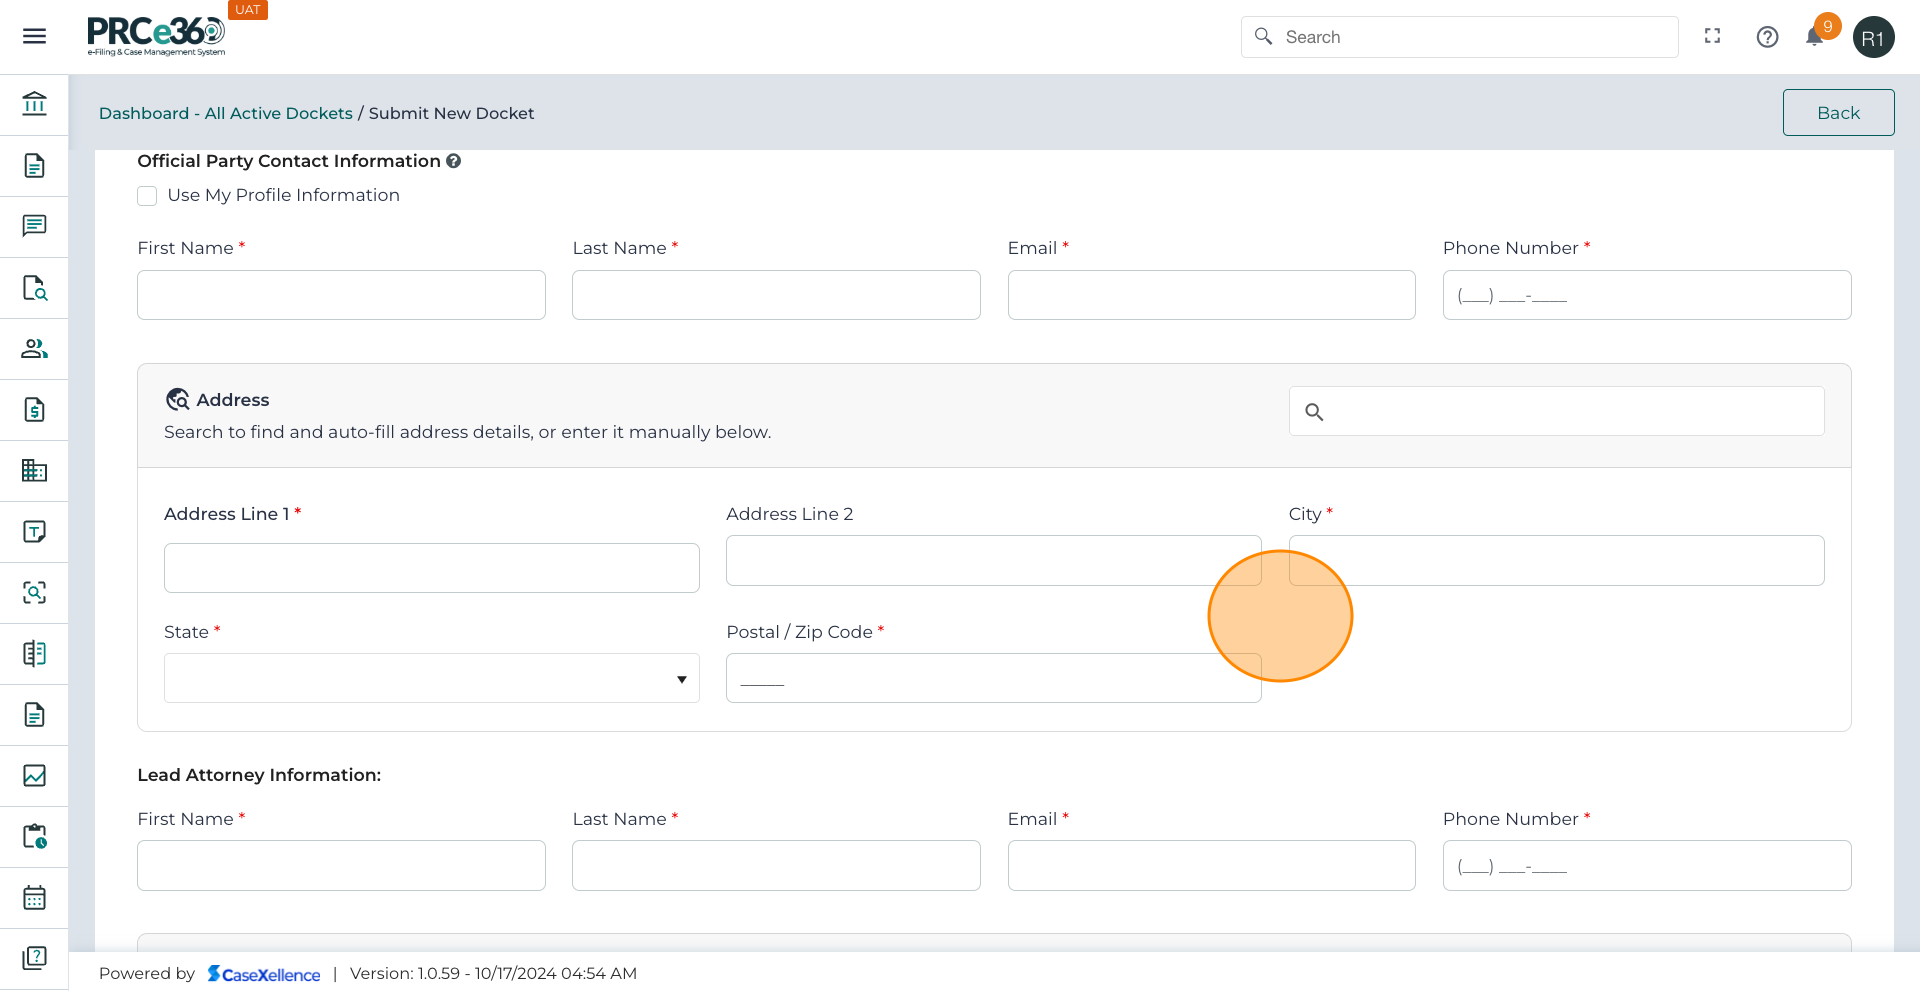Image resolution: width=1920 pixels, height=991 pixels.
Task: Open the calendar icon in sidebar
Action: click(34, 898)
